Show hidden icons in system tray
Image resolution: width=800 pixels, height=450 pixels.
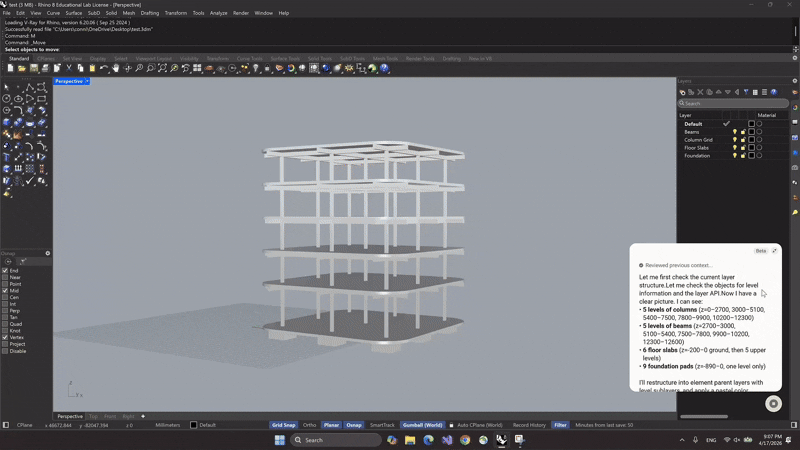(682, 440)
